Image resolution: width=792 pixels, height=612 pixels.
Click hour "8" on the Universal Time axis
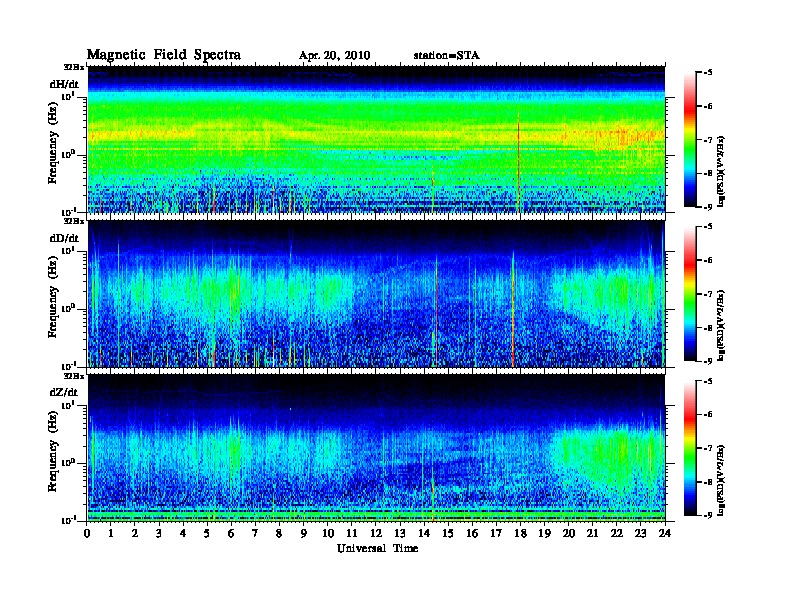click(x=279, y=534)
